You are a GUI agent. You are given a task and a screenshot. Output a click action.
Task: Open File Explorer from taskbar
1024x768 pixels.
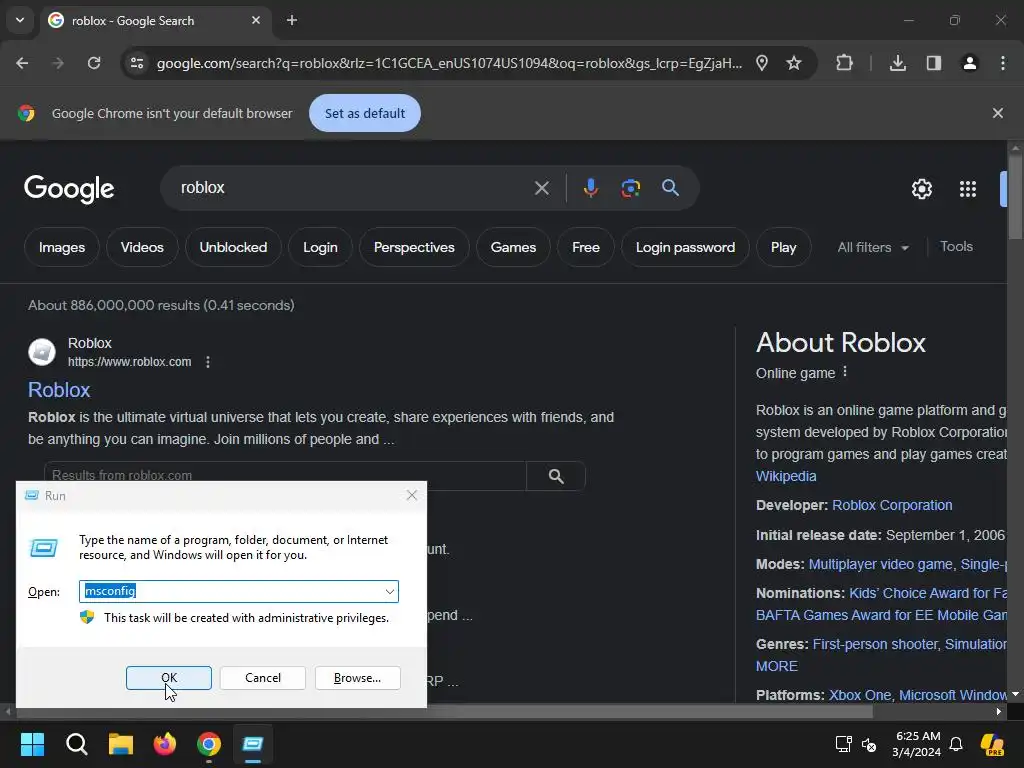(x=121, y=744)
